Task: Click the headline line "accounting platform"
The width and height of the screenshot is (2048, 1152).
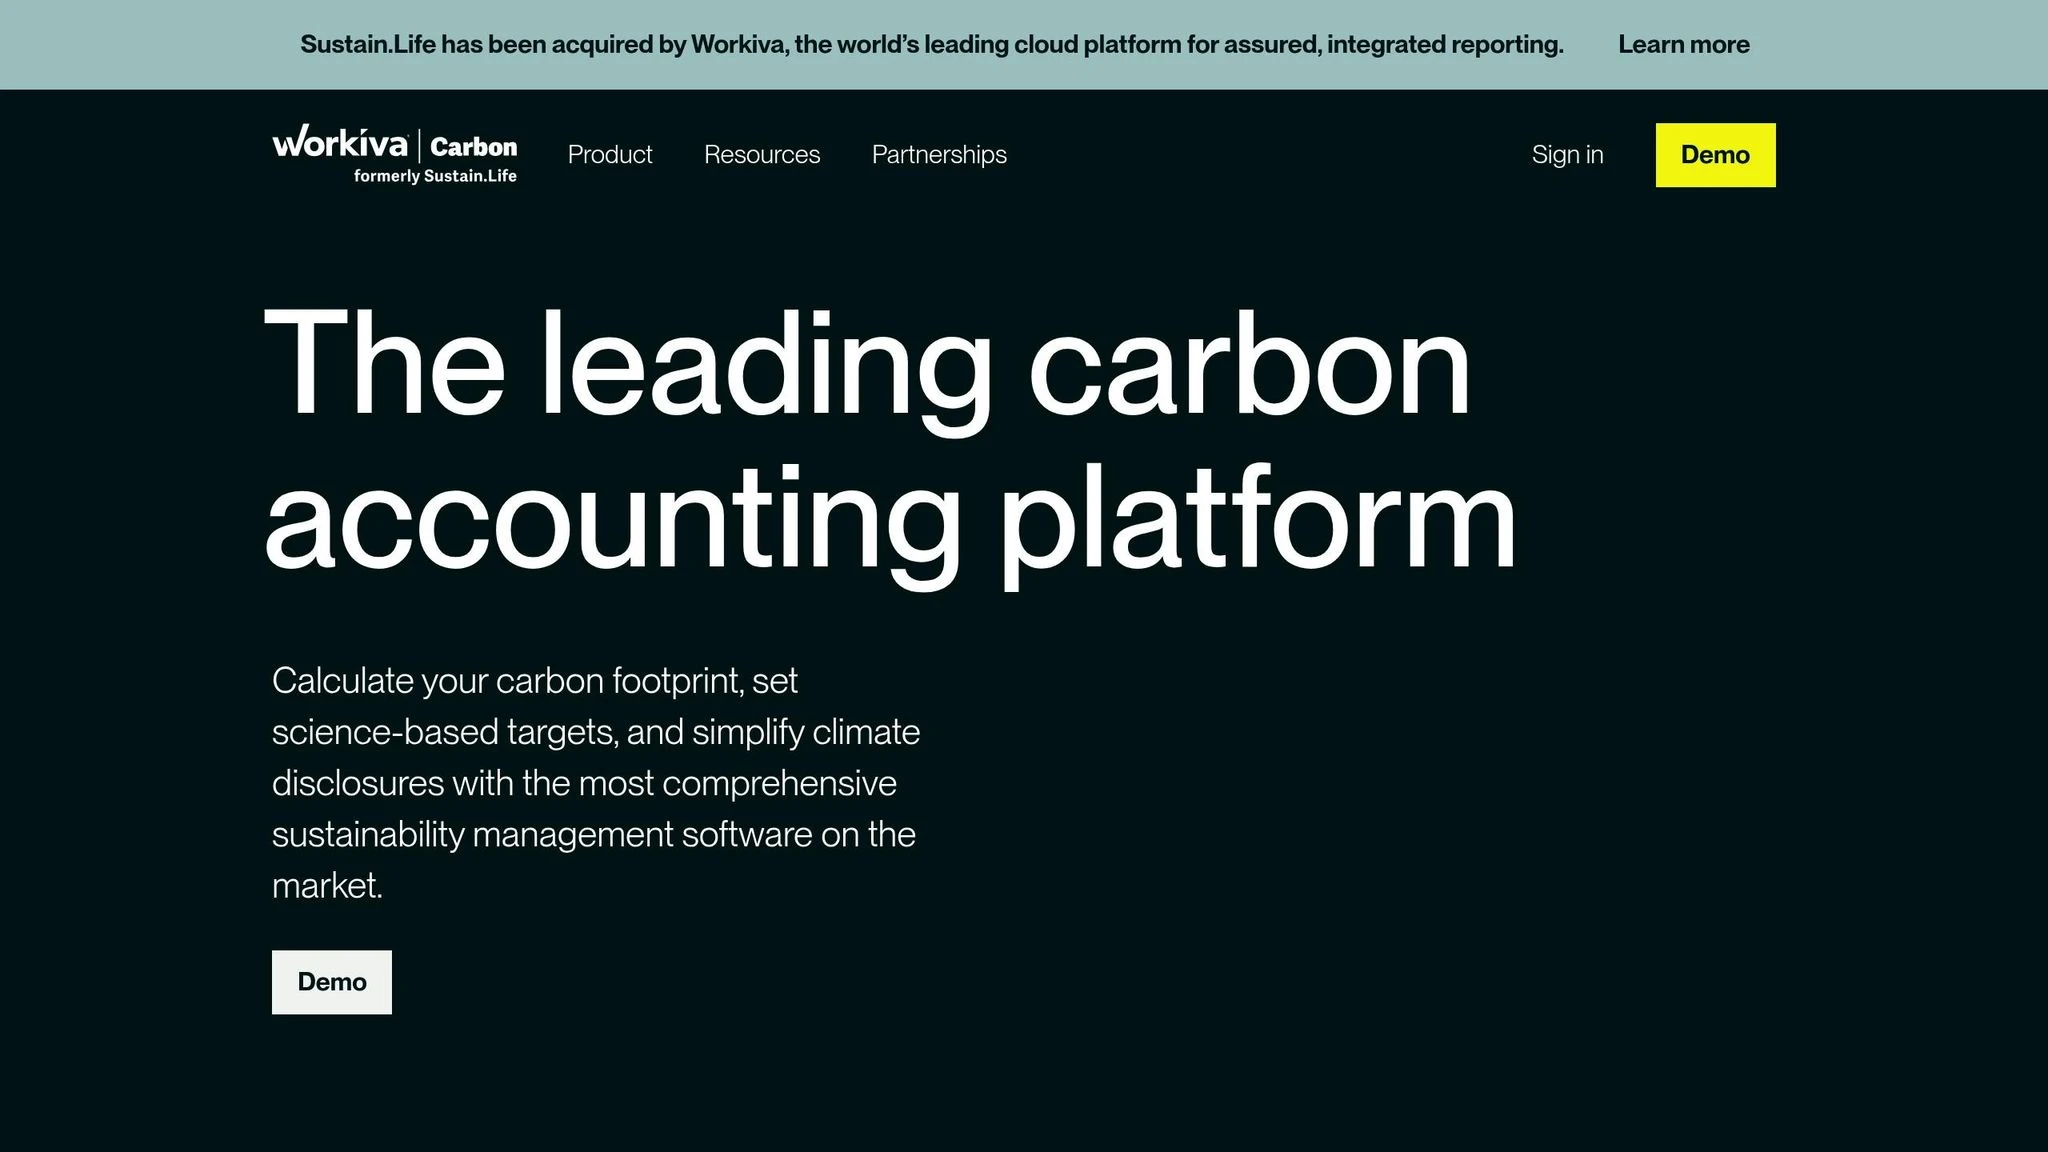Action: click(891, 521)
